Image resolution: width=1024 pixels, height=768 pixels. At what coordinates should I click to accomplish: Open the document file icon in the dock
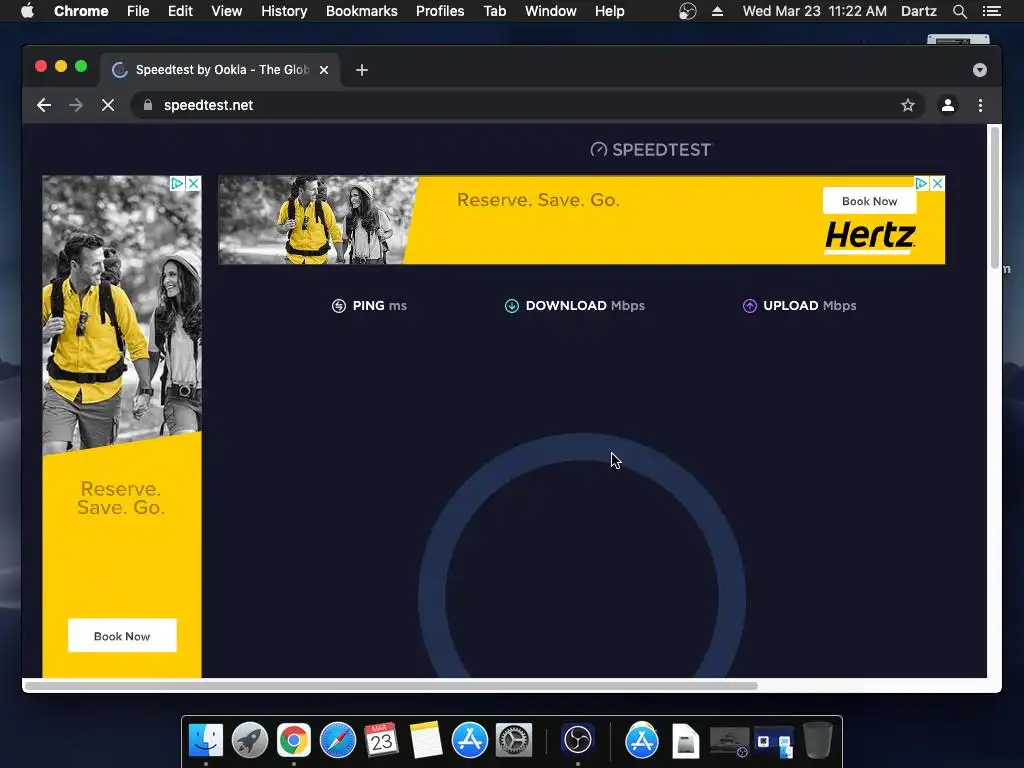685,741
